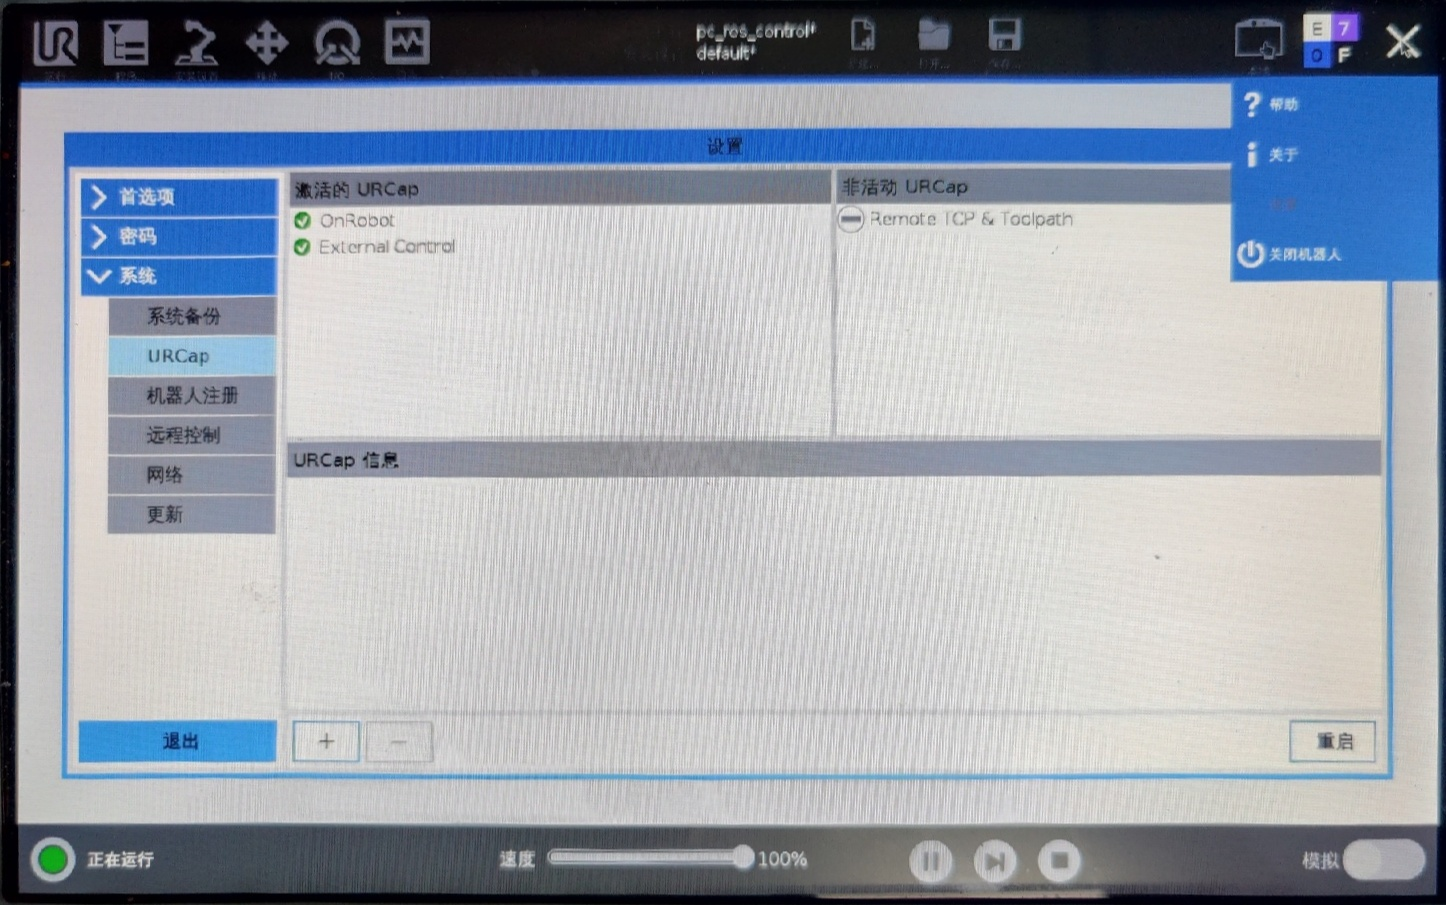Open the Log tab graph icon
Image resolution: width=1446 pixels, height=905 pixels.
point(408,42)
